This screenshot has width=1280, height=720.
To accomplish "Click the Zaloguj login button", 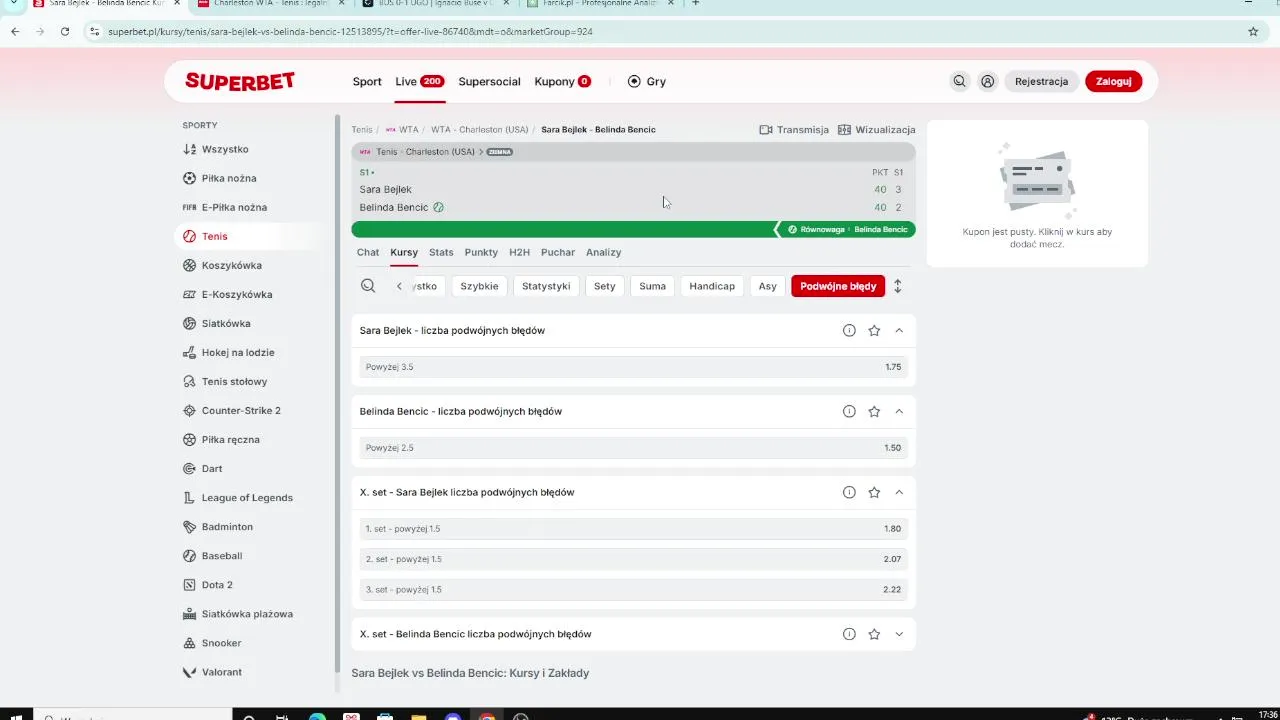I will (1113, 81).
